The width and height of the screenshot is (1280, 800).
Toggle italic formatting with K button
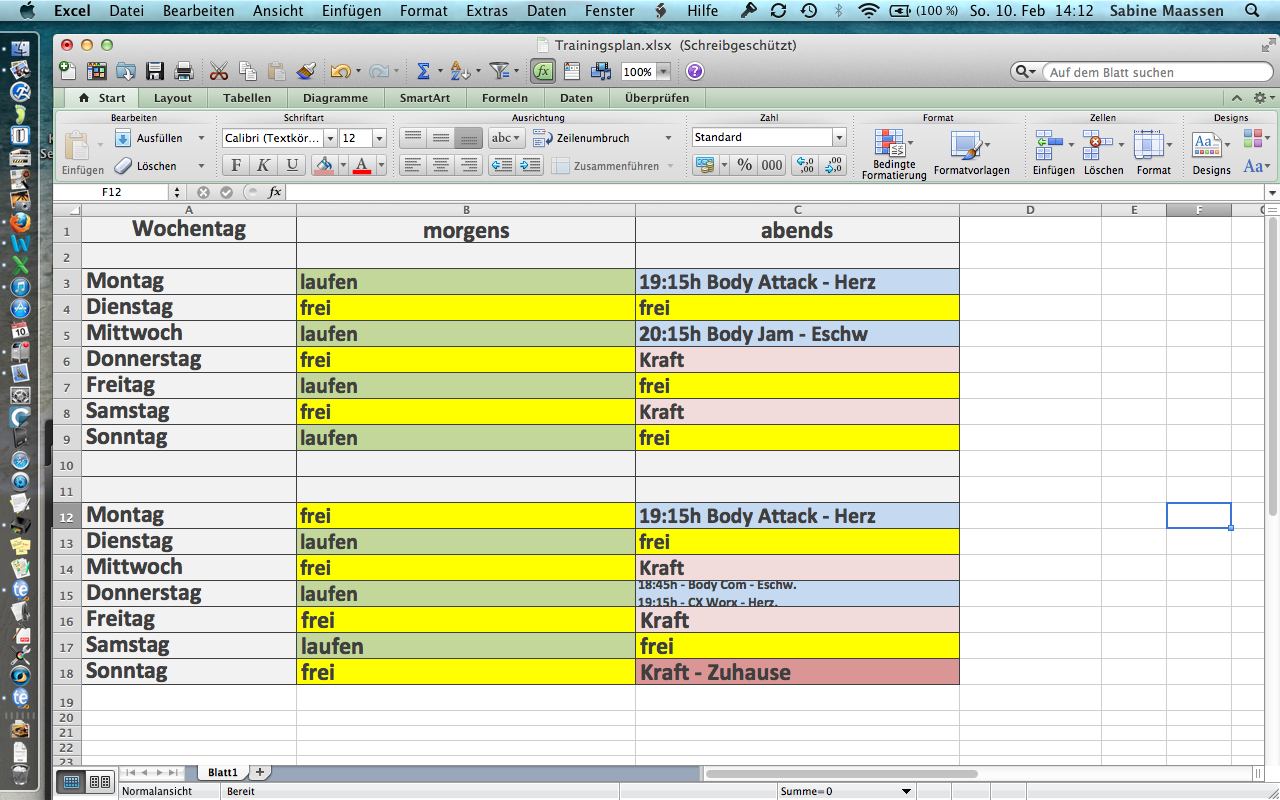click(264, 165)
